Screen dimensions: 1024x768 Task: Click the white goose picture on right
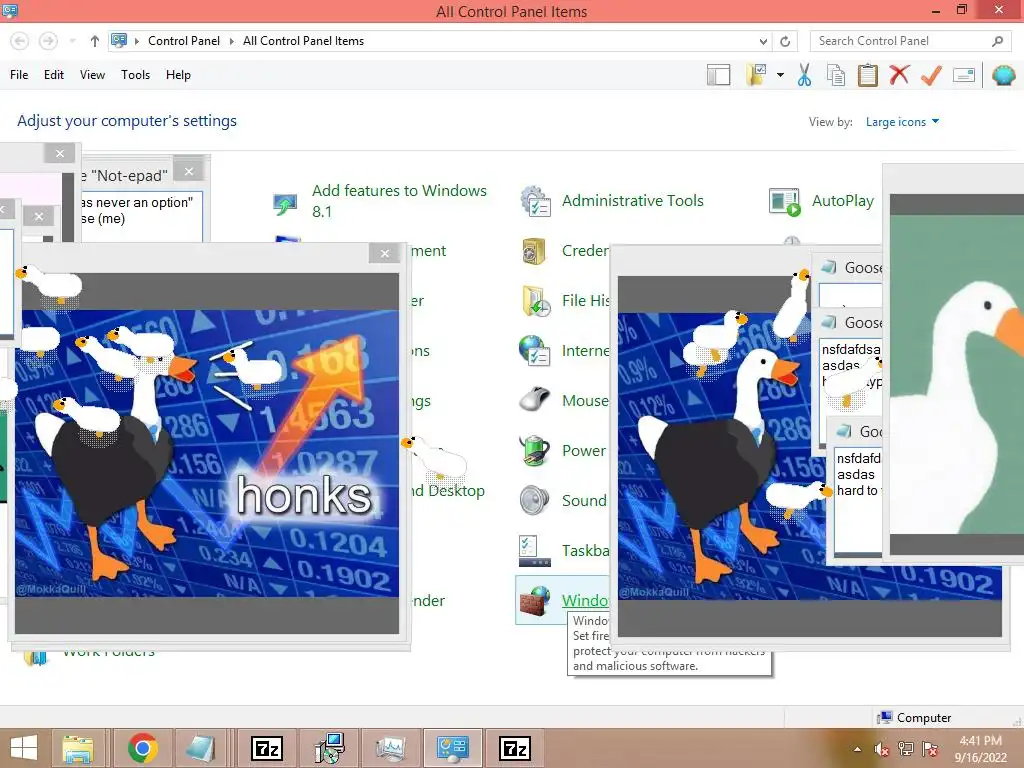957,374
